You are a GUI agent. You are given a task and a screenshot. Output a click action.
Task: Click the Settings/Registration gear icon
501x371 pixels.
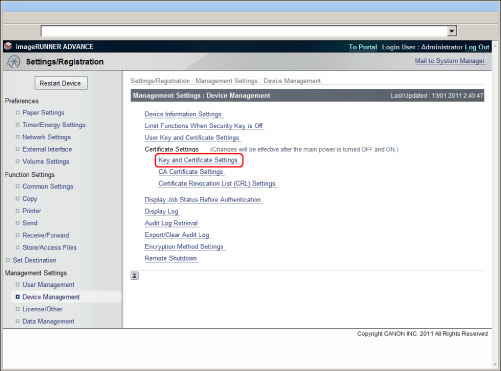pos(14,62)
